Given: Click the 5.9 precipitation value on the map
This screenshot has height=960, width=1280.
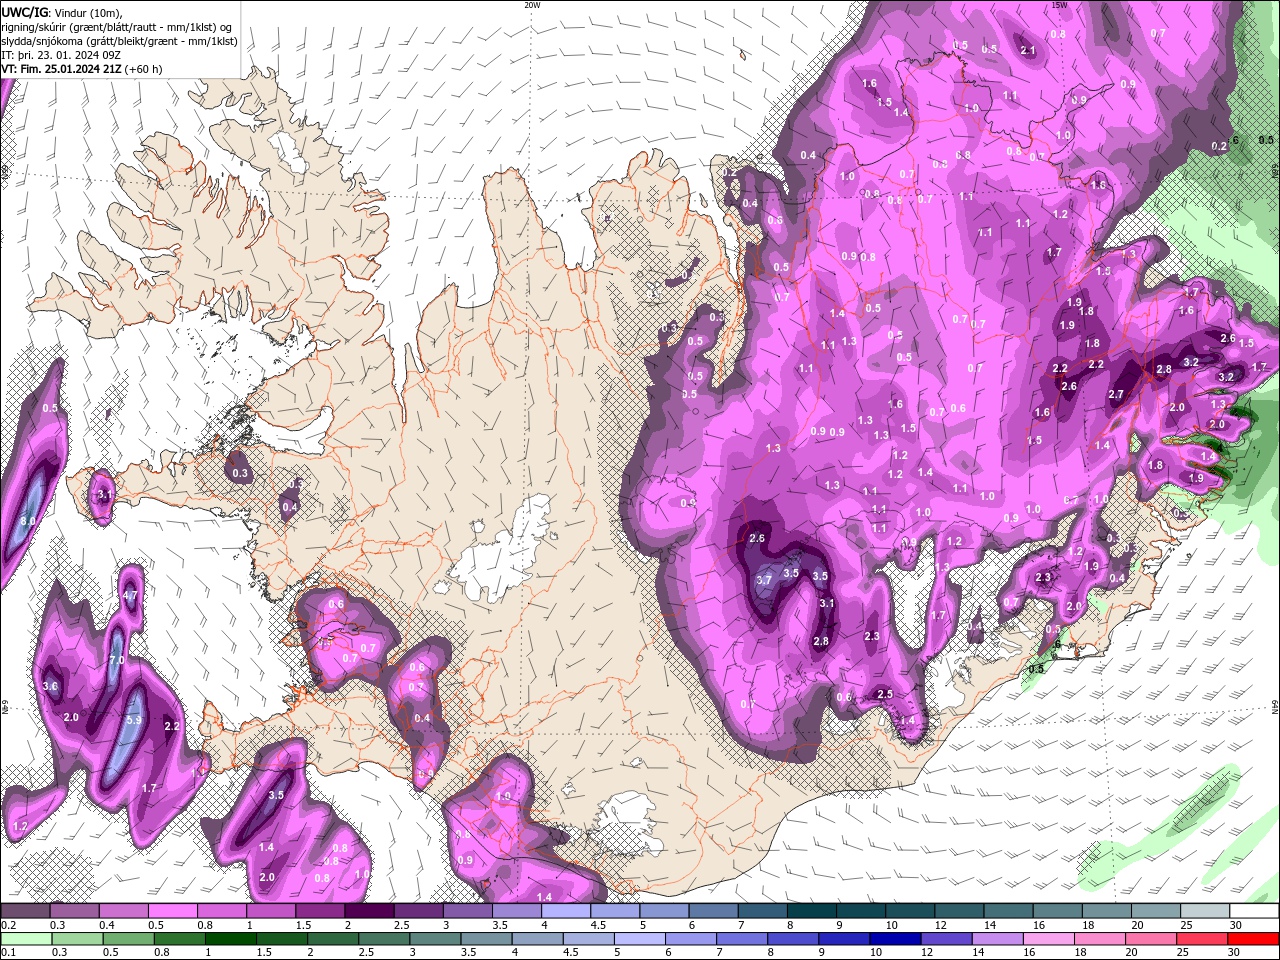Looking at the screenshot, I should point(135,720).
